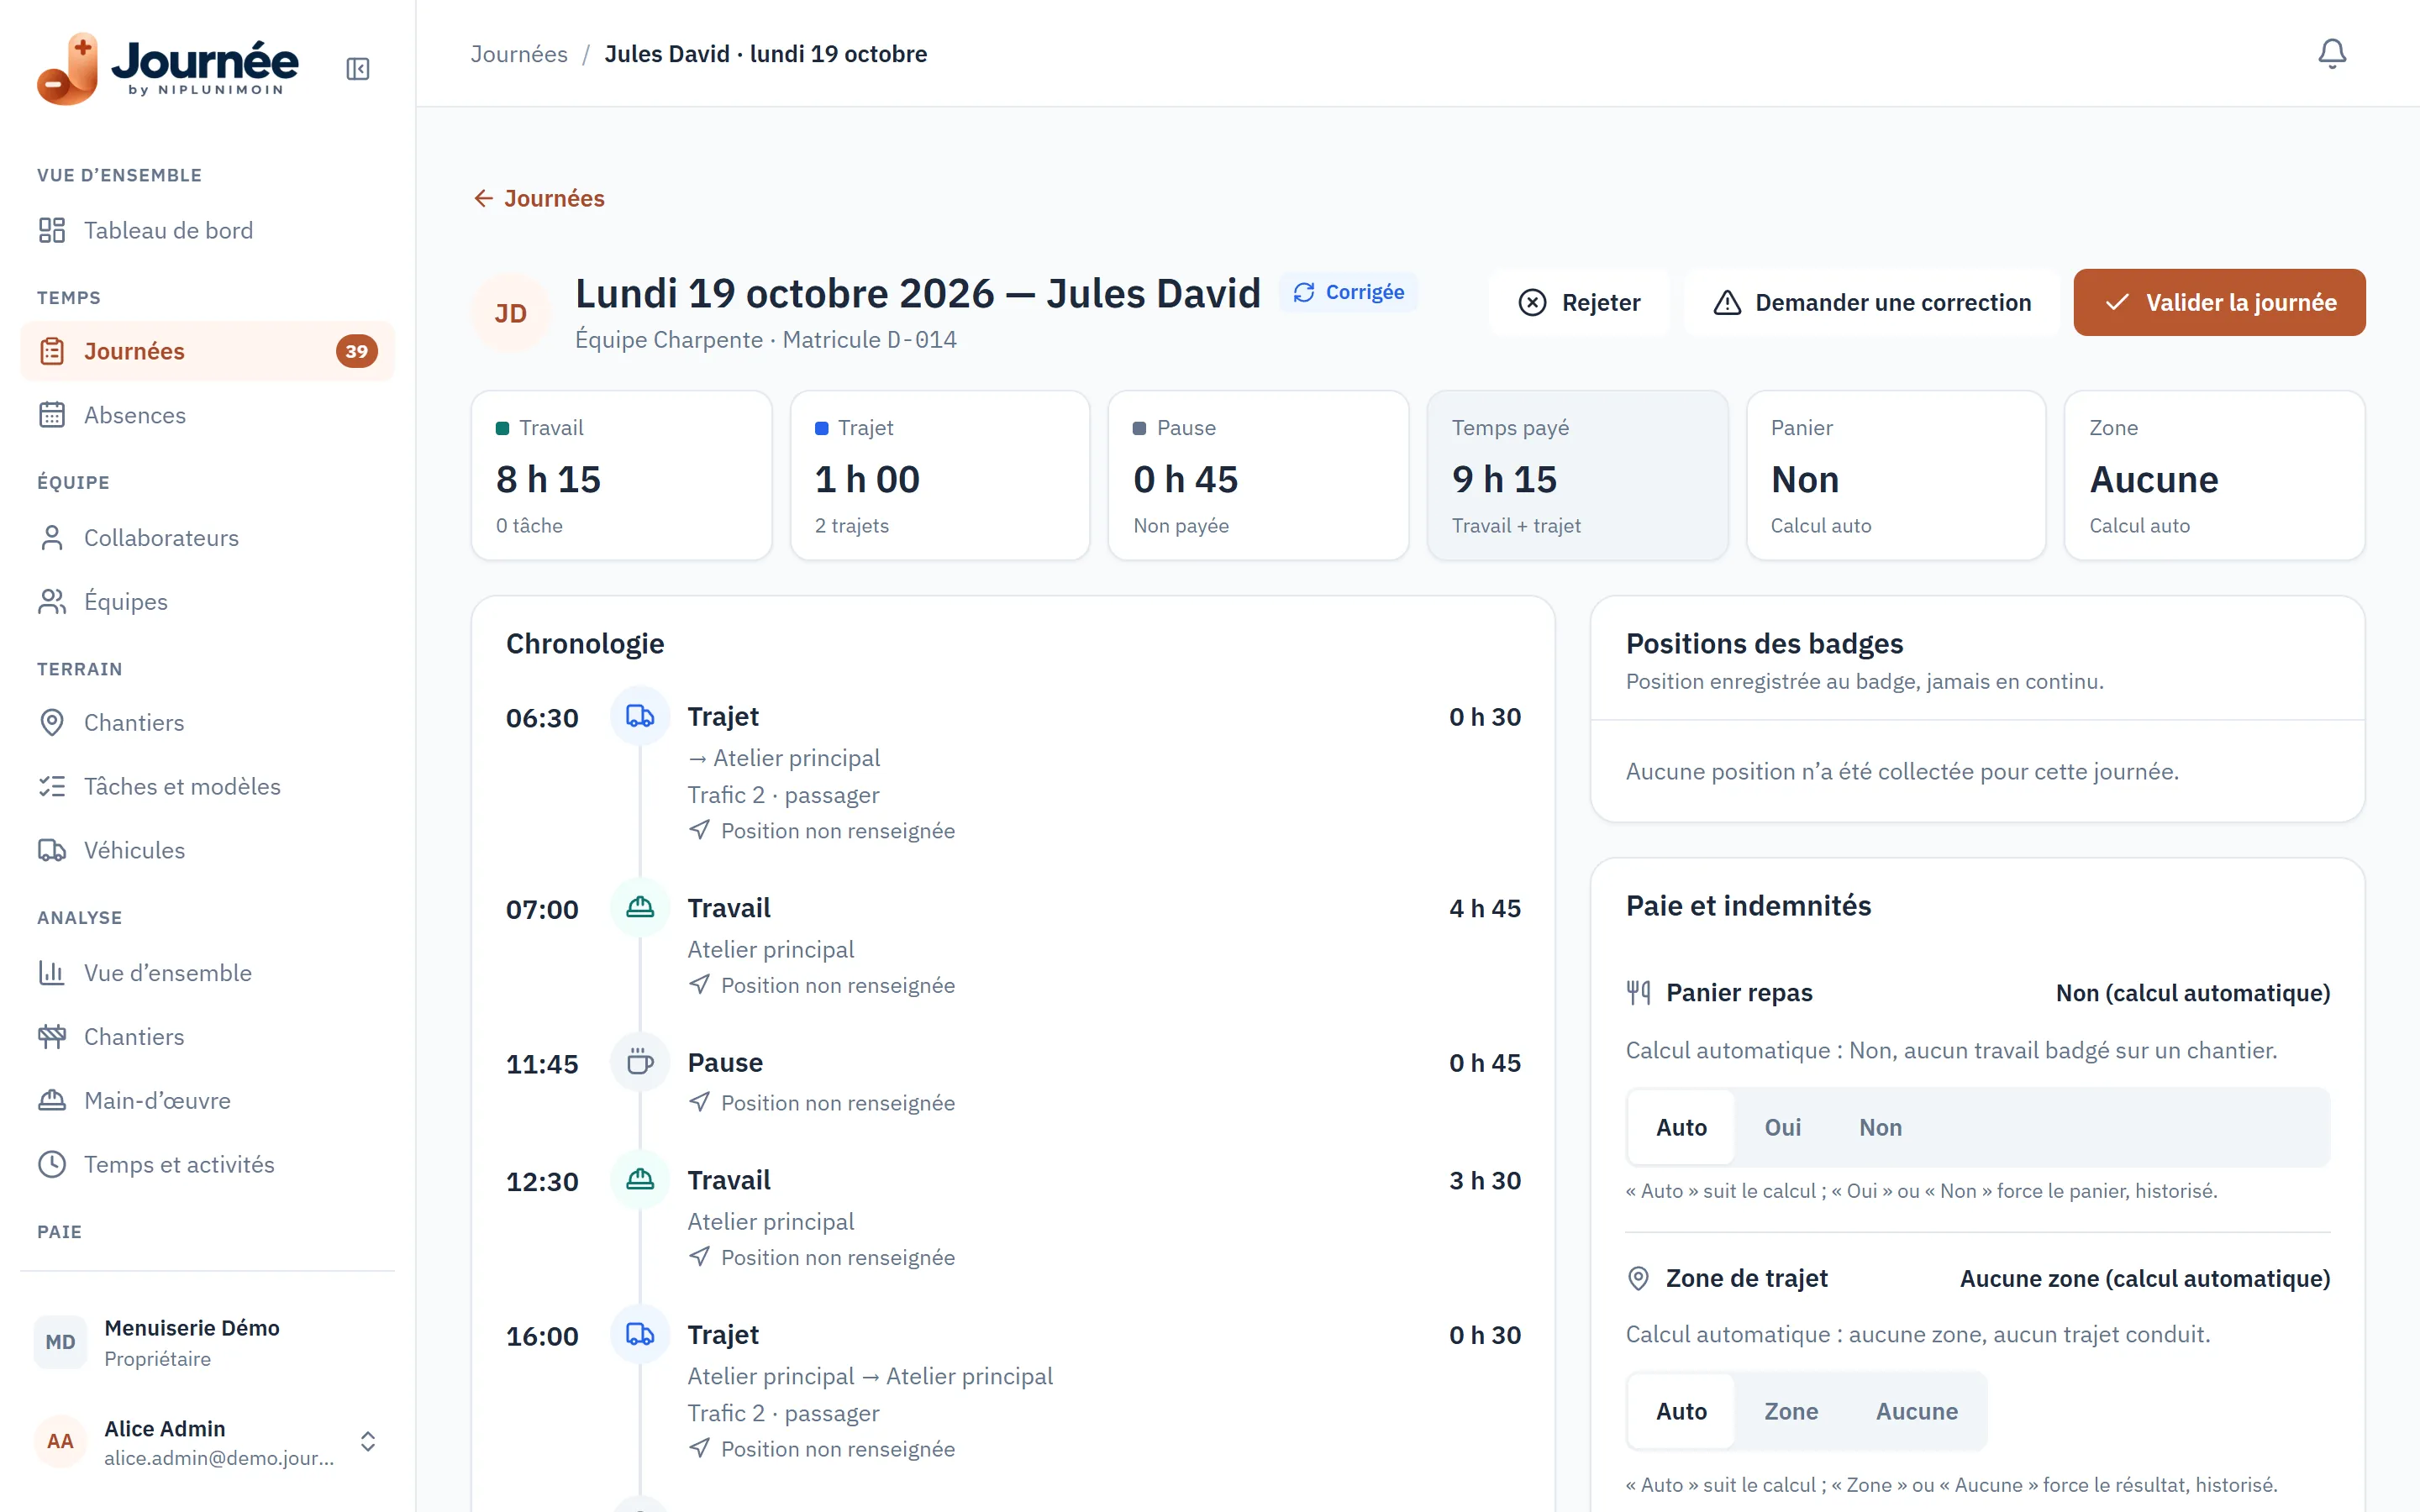Go back via Journées arrow link

[539, 198]
